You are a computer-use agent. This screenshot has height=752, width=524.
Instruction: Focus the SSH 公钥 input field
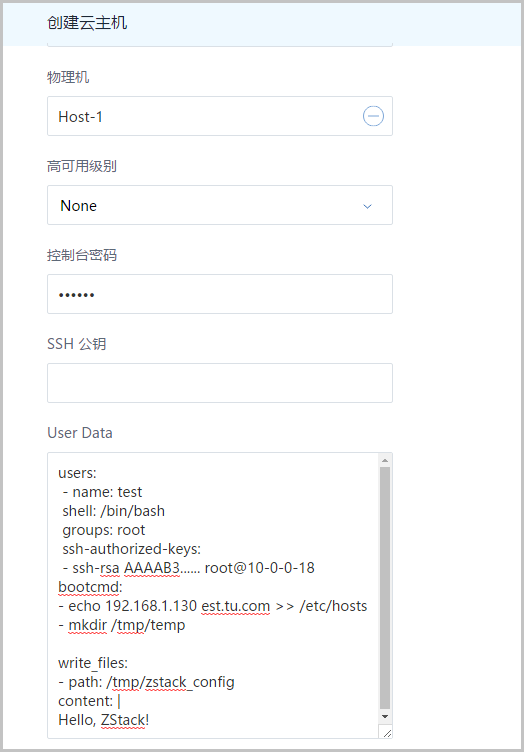pyautogui.click(x=220, y=383)
